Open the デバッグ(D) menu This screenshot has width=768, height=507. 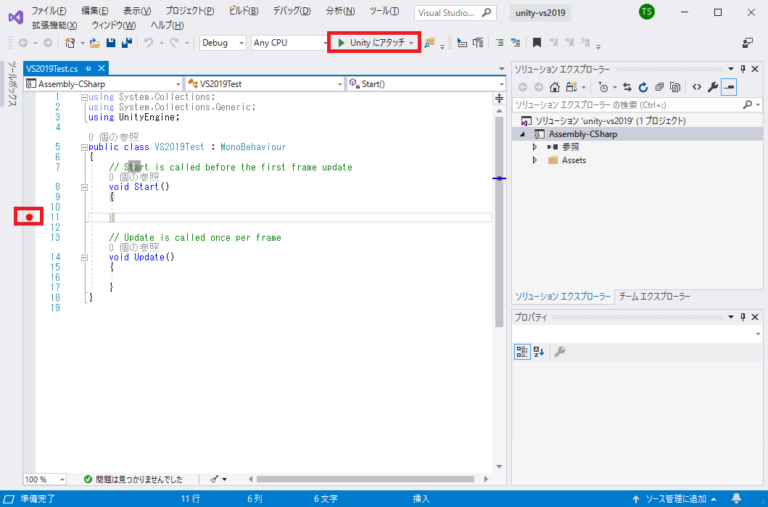pyautogui.click(x=291, y=11)
